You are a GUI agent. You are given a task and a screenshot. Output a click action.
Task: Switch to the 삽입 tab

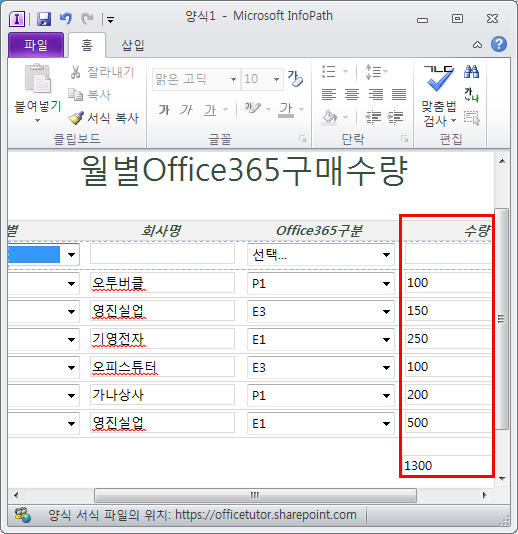133,45
